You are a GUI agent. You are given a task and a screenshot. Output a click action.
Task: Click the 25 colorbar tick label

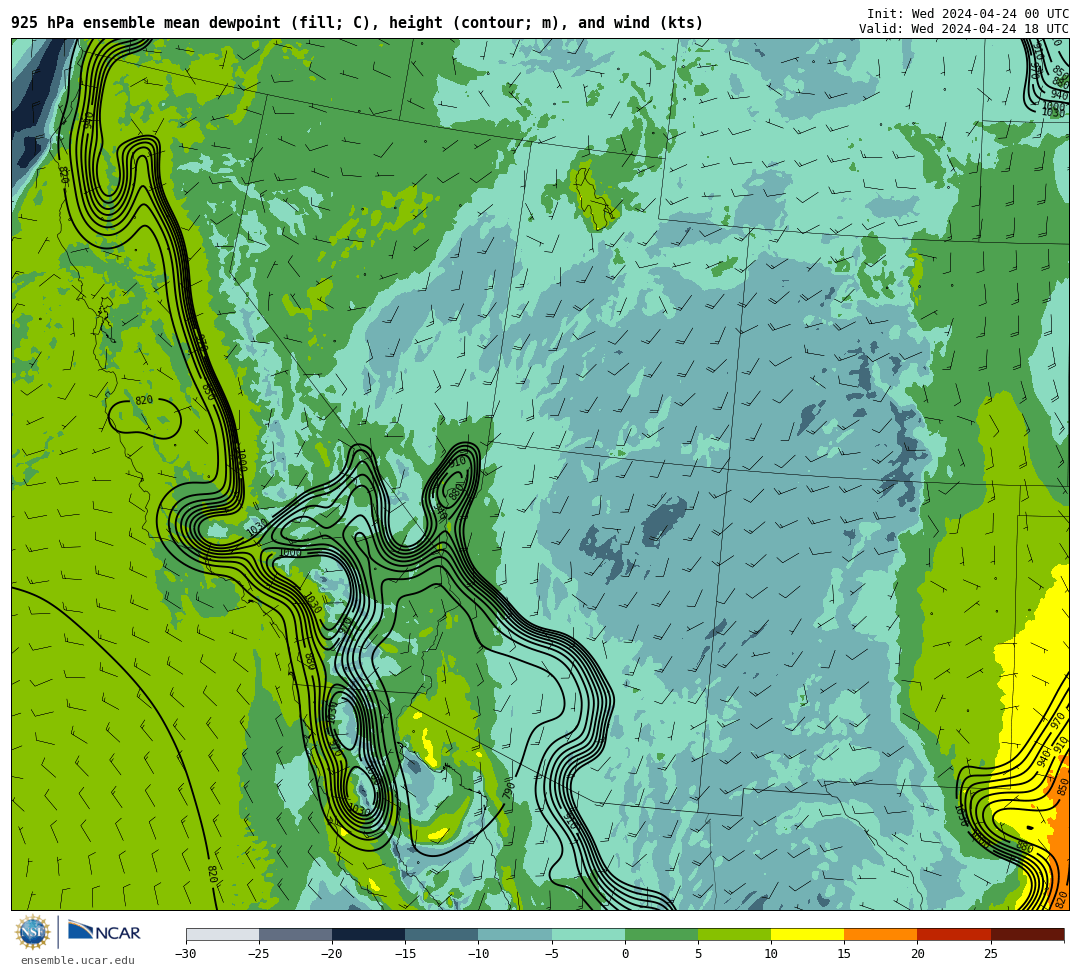coord(990,954)
